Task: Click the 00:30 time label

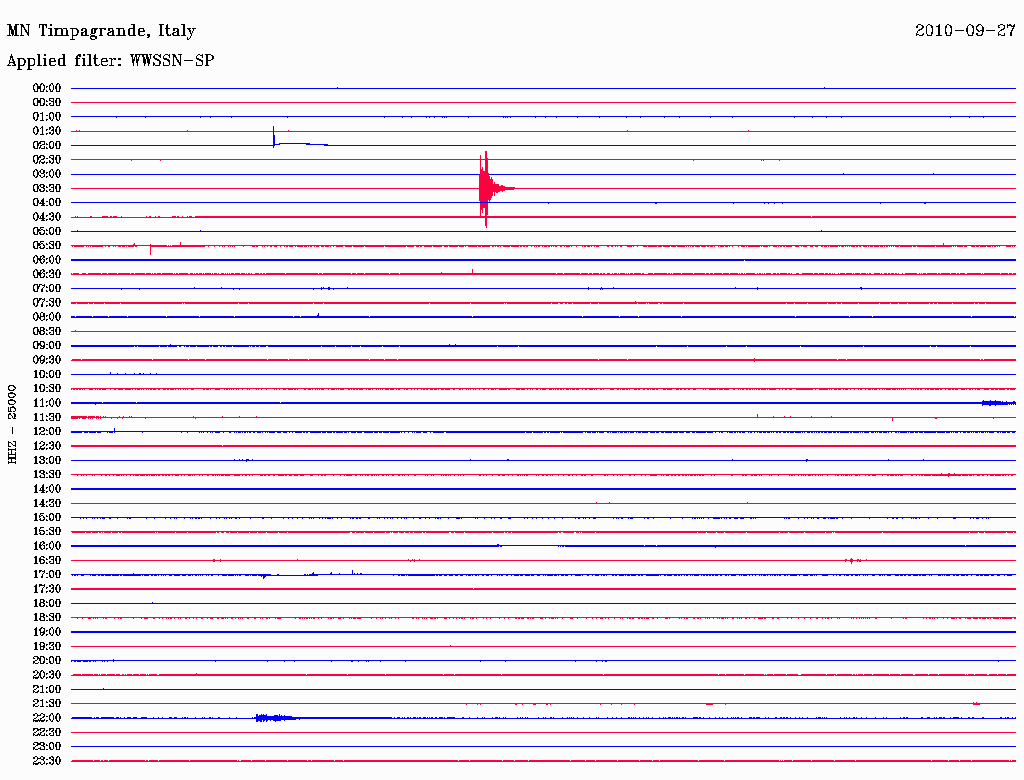Action: pos(47,102)
